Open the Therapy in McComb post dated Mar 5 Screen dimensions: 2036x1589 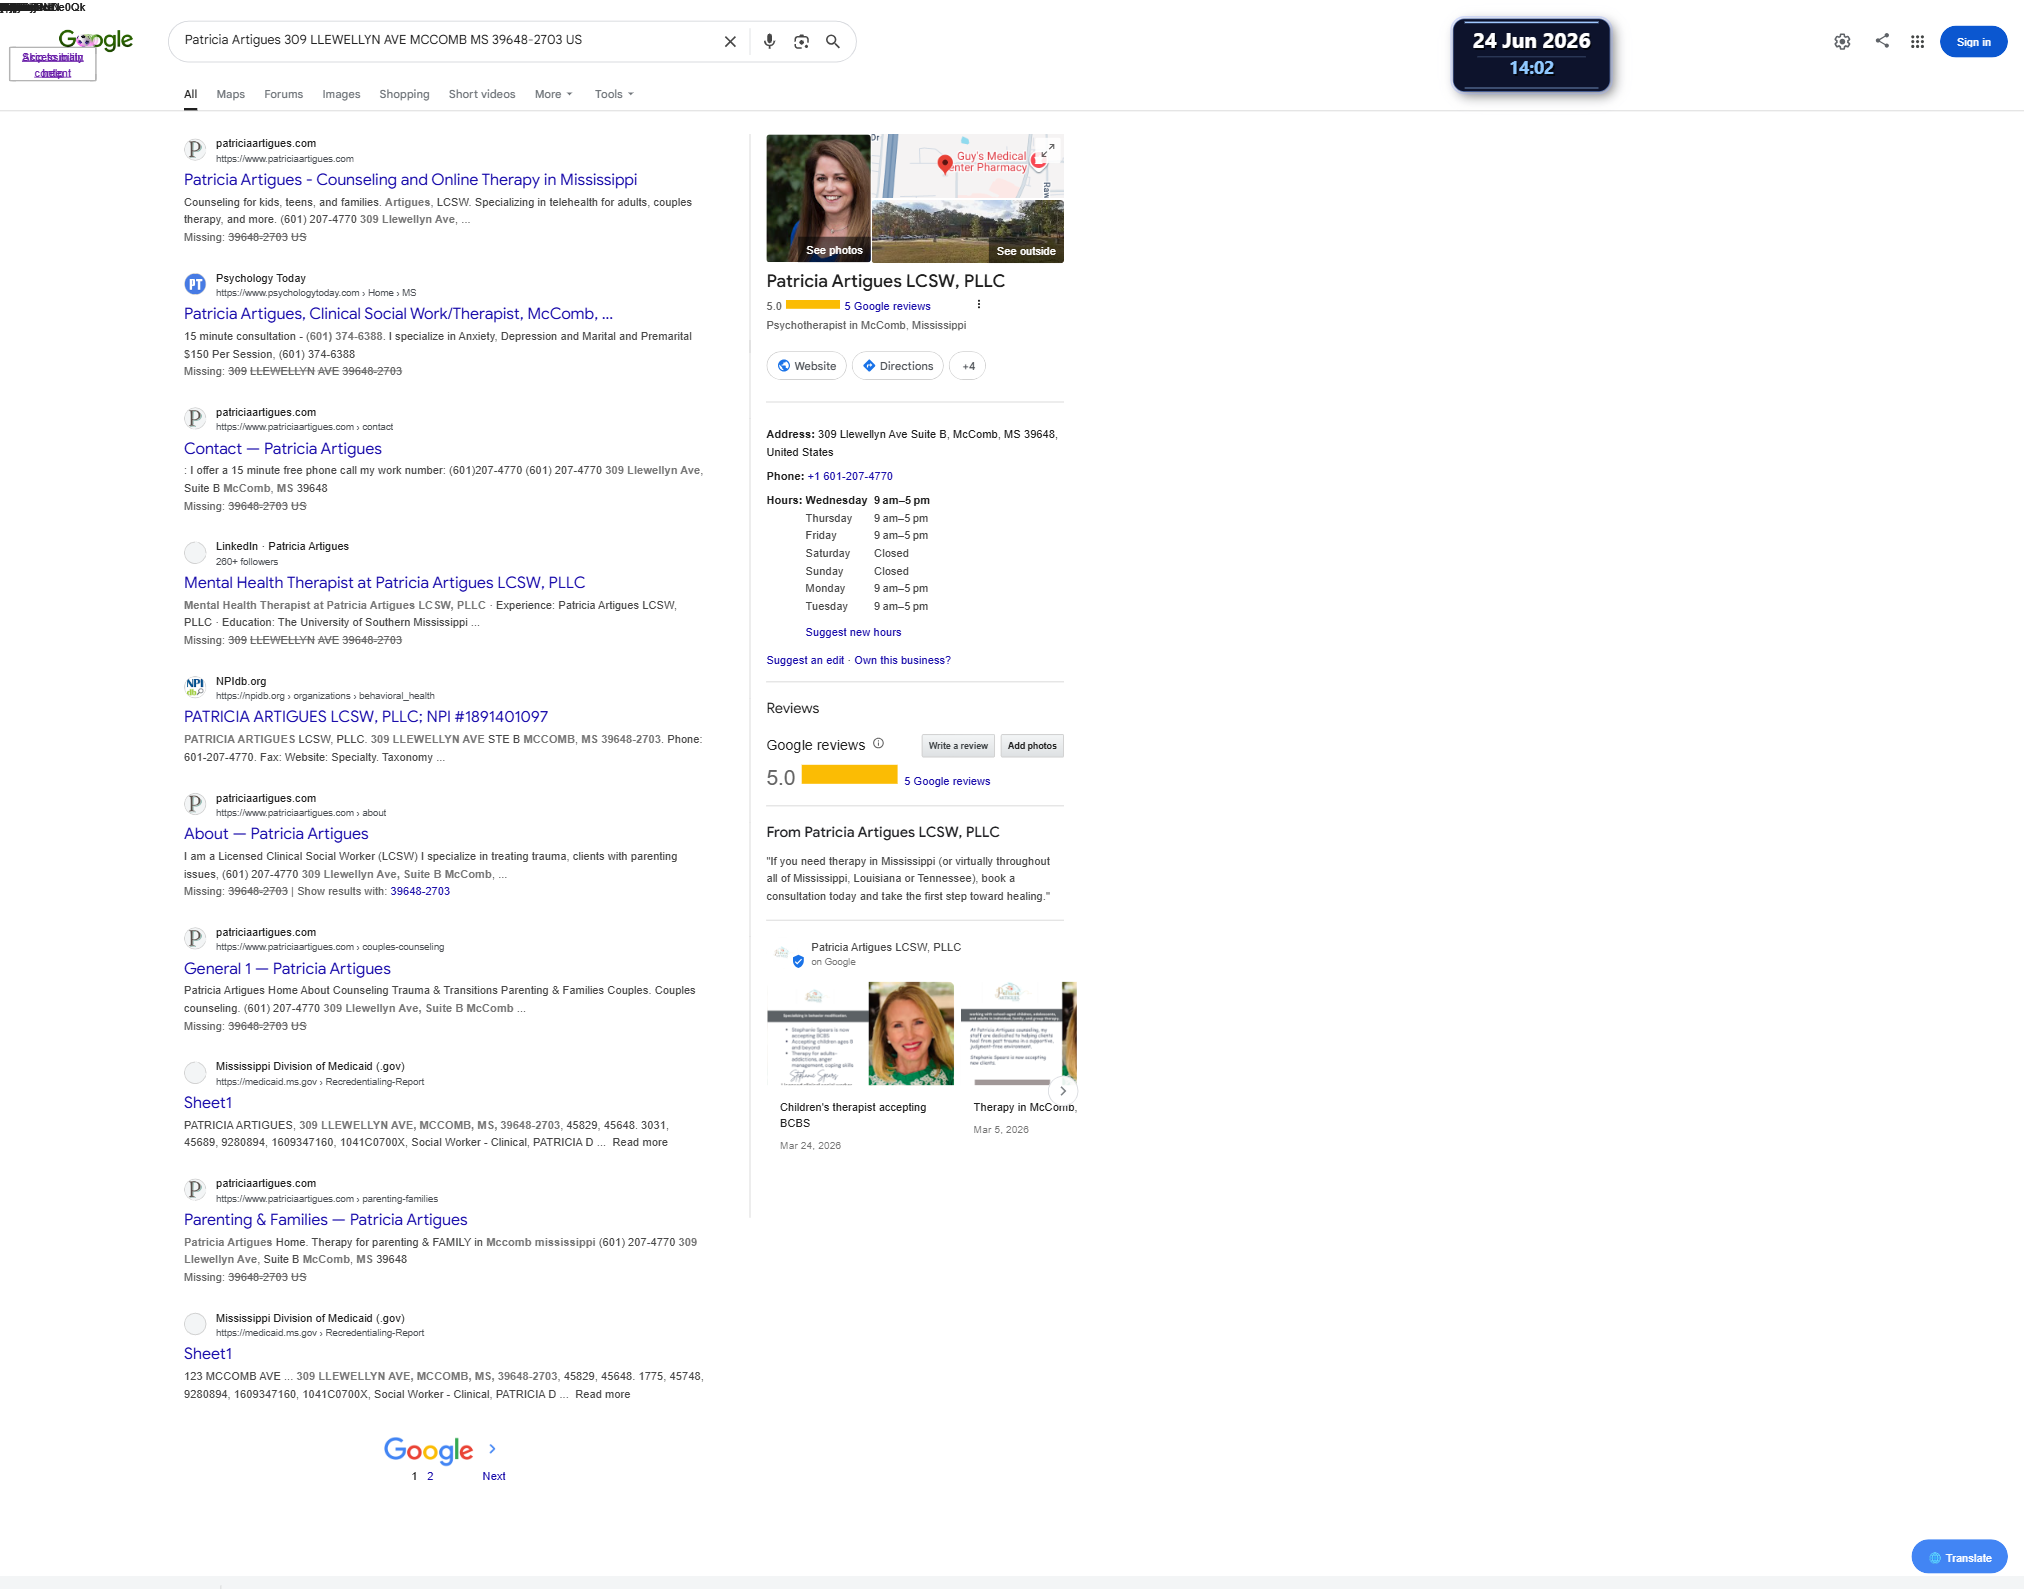click(1018, 1058)
